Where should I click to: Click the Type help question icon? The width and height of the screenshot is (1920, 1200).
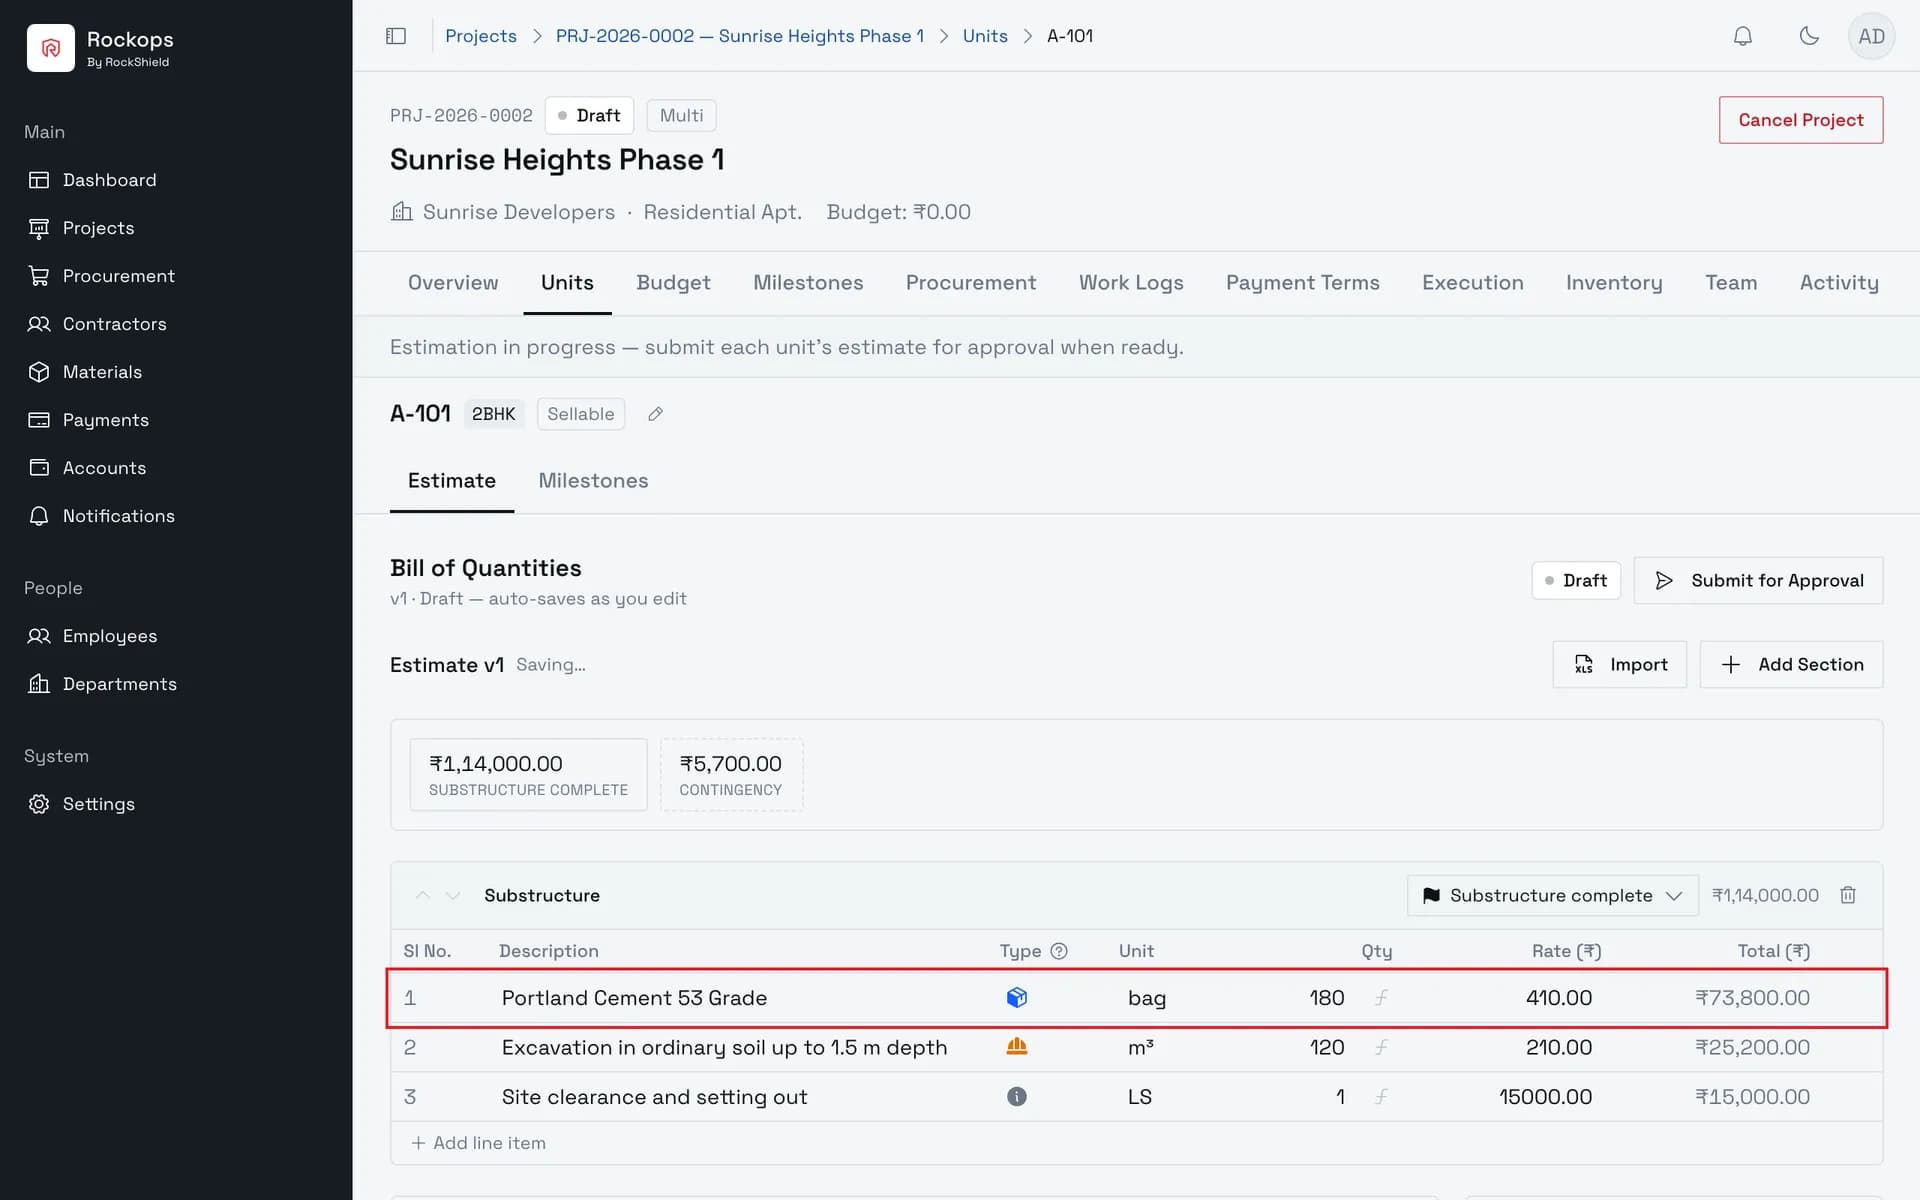pyautogui.click(x=1059, y=951)
